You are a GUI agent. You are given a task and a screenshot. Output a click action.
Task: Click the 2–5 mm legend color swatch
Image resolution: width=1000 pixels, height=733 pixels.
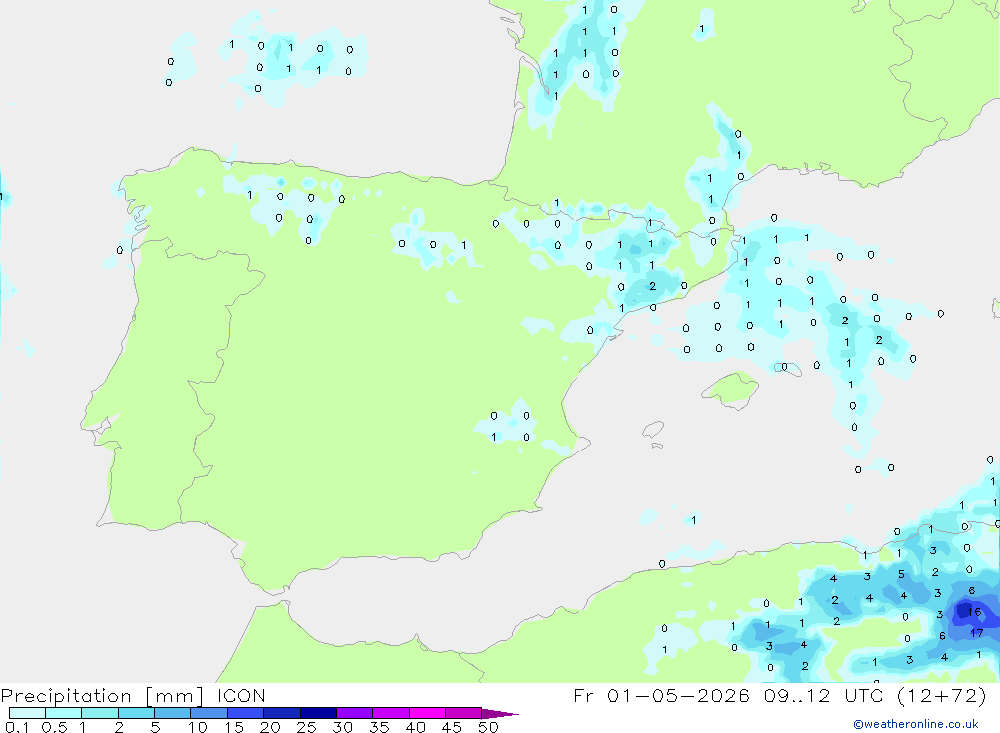[x=136, y=713]
